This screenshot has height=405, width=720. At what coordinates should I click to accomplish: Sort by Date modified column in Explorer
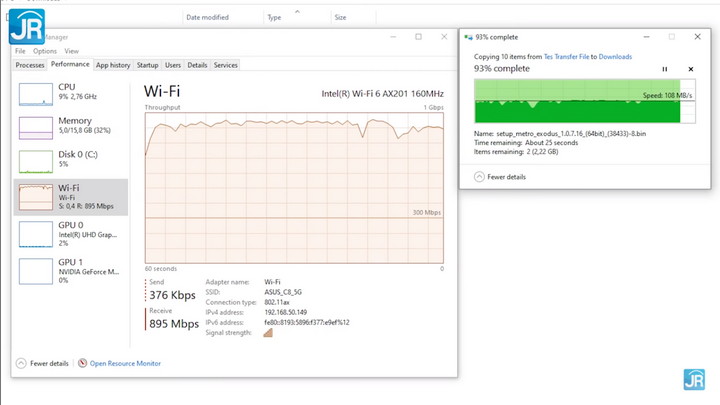tap(207, 17)
